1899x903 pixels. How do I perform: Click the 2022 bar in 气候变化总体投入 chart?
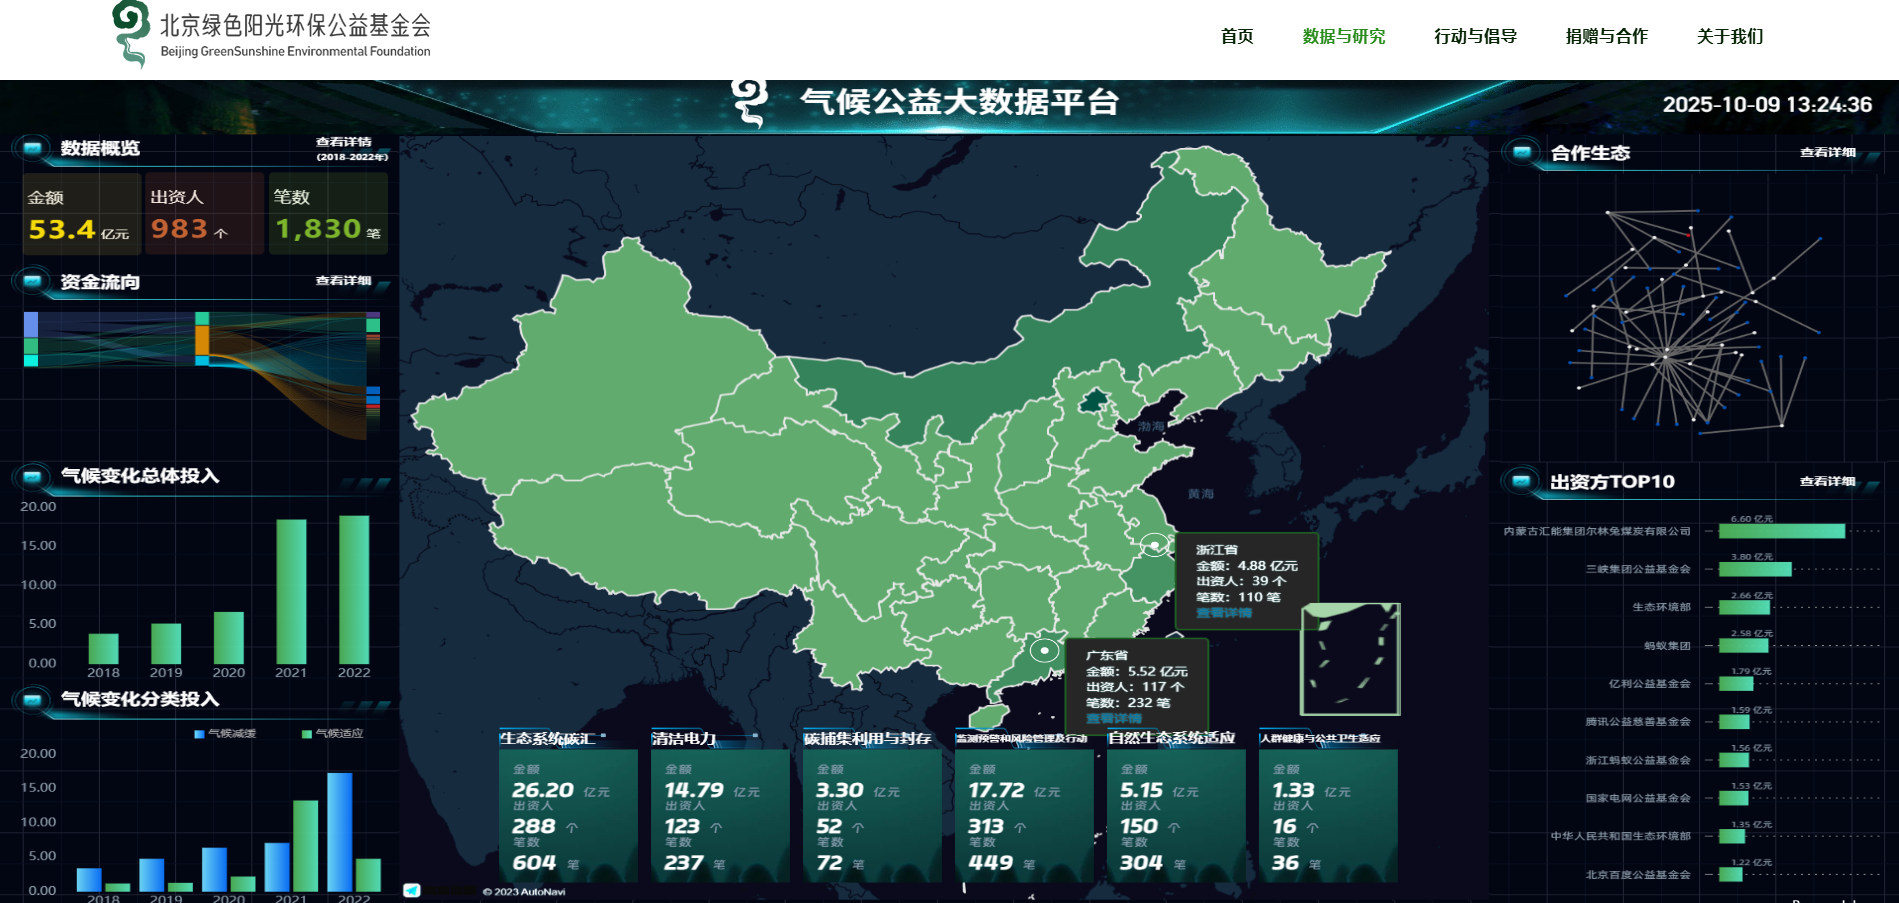pyautogui.click(x=354, y=589)
